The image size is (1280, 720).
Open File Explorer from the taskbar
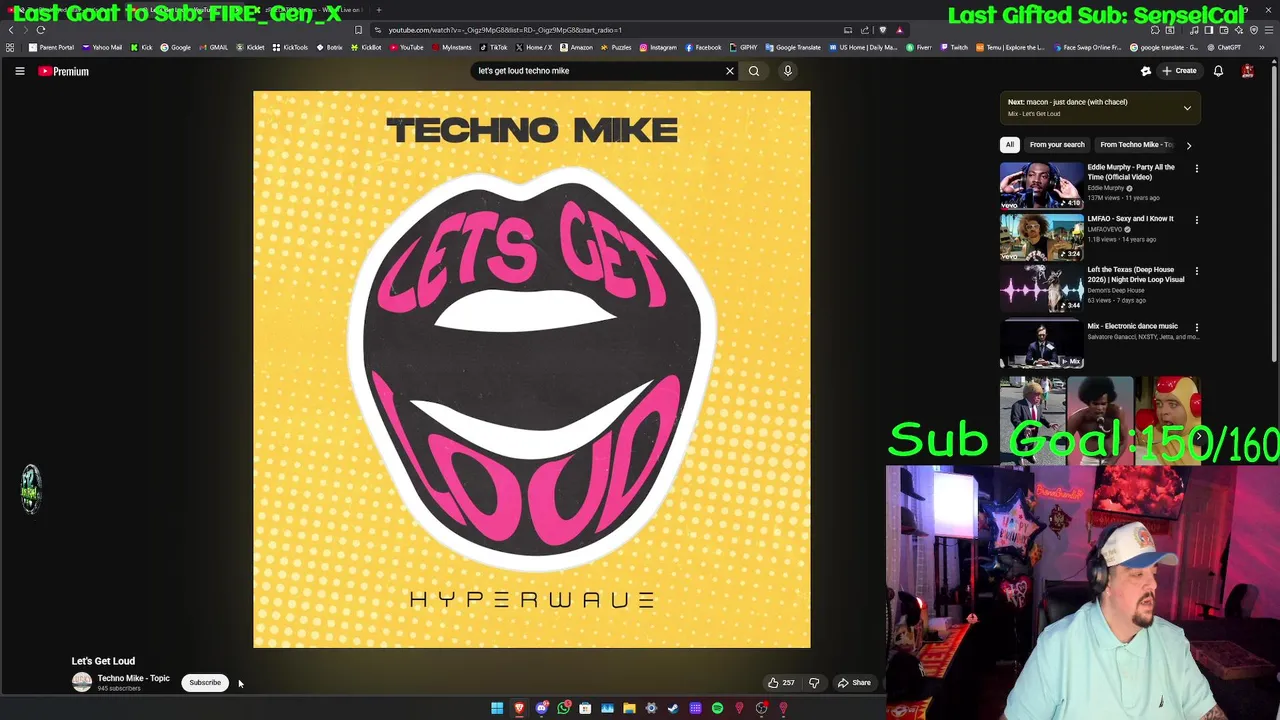(x=629, y=709)
